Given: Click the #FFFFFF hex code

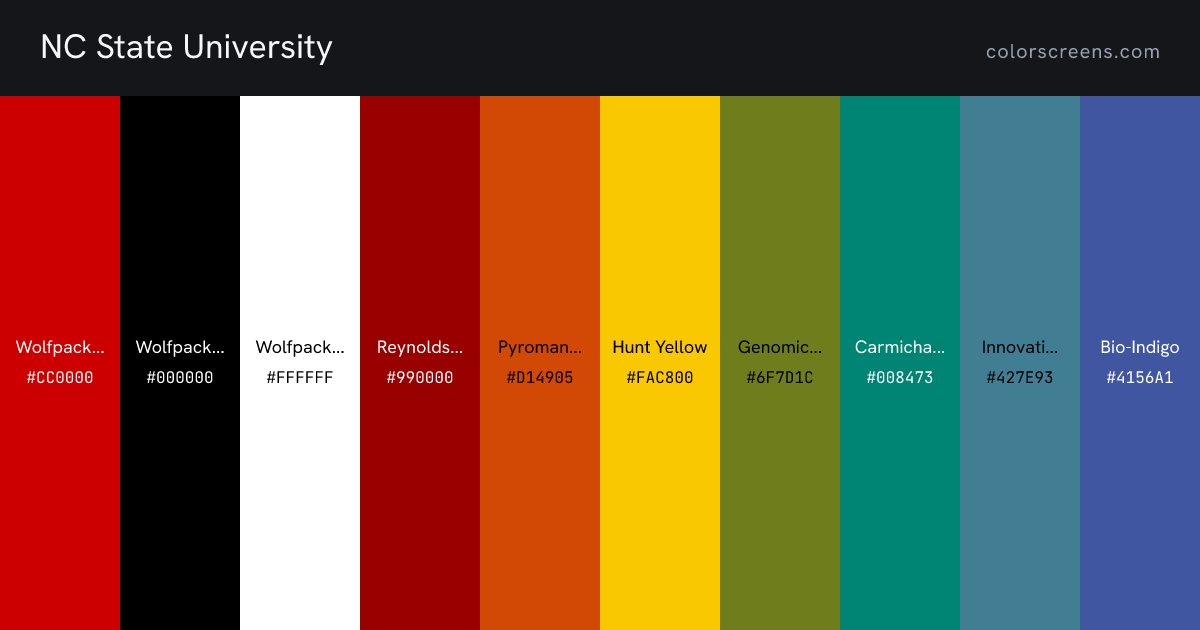Looking at the screenshot, I should tap(300, 378).
